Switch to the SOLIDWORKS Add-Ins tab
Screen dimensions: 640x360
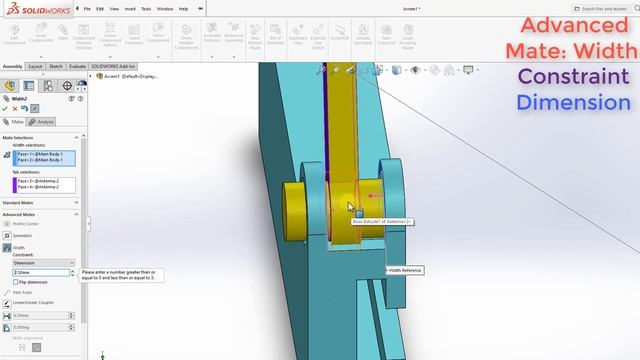[x=113, y=66]
